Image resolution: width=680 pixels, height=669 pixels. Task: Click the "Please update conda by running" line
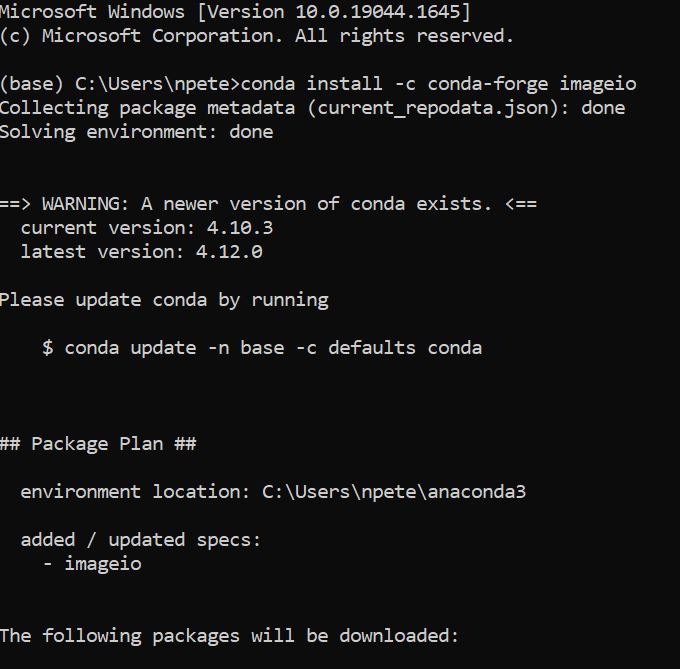click(x=164, y=299)
